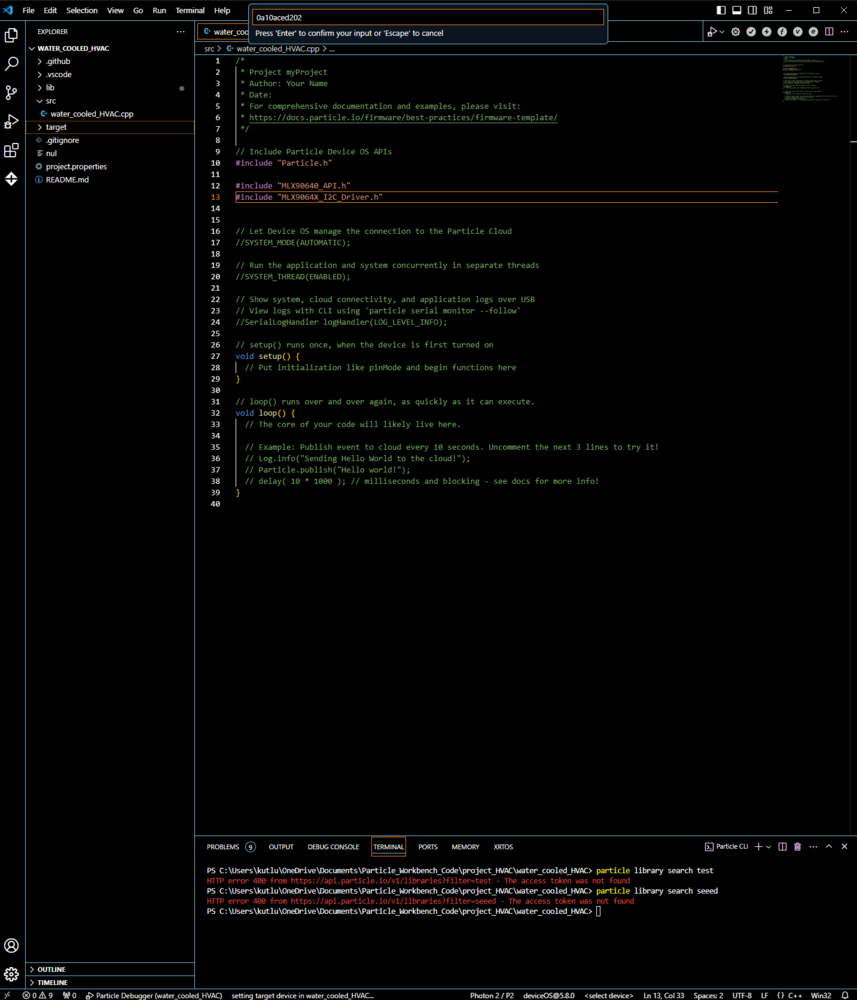Open the Run and Debug view
857x1000 pixels.
[x=12, y=121]
